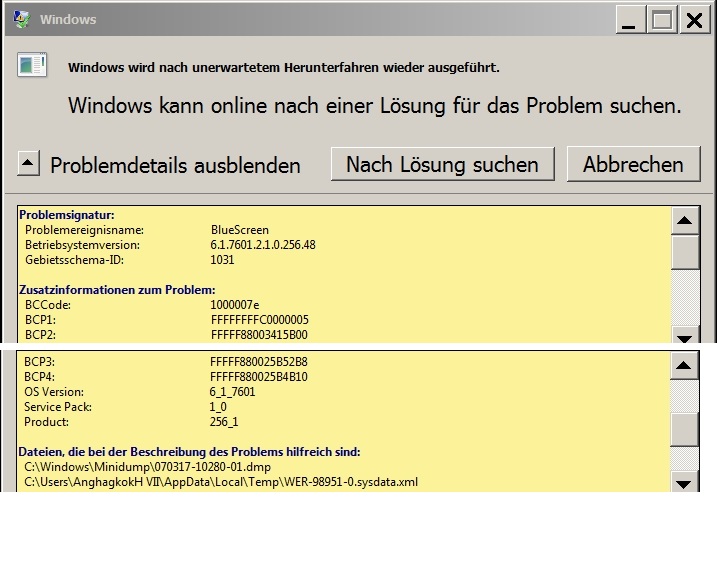Viewport: 717px width, 571px height.
Task: Click BCP1 value FFFFFFFFC0000005
Action: click(x=260, y=320)
